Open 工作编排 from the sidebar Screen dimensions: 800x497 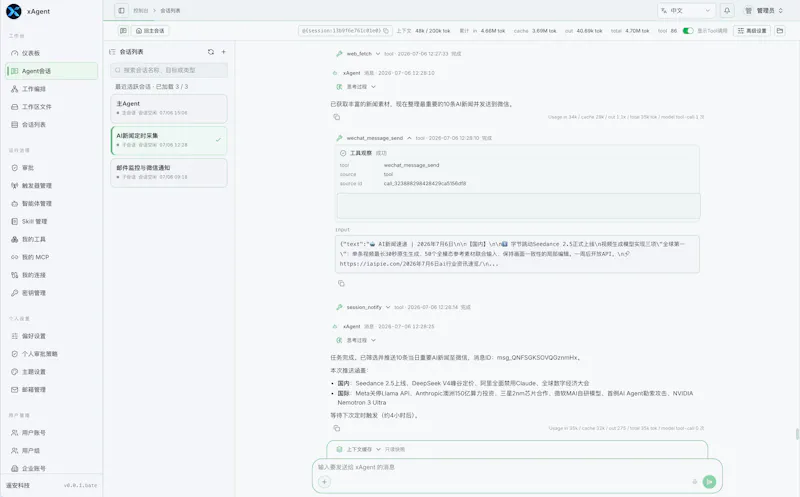(52, 89)
